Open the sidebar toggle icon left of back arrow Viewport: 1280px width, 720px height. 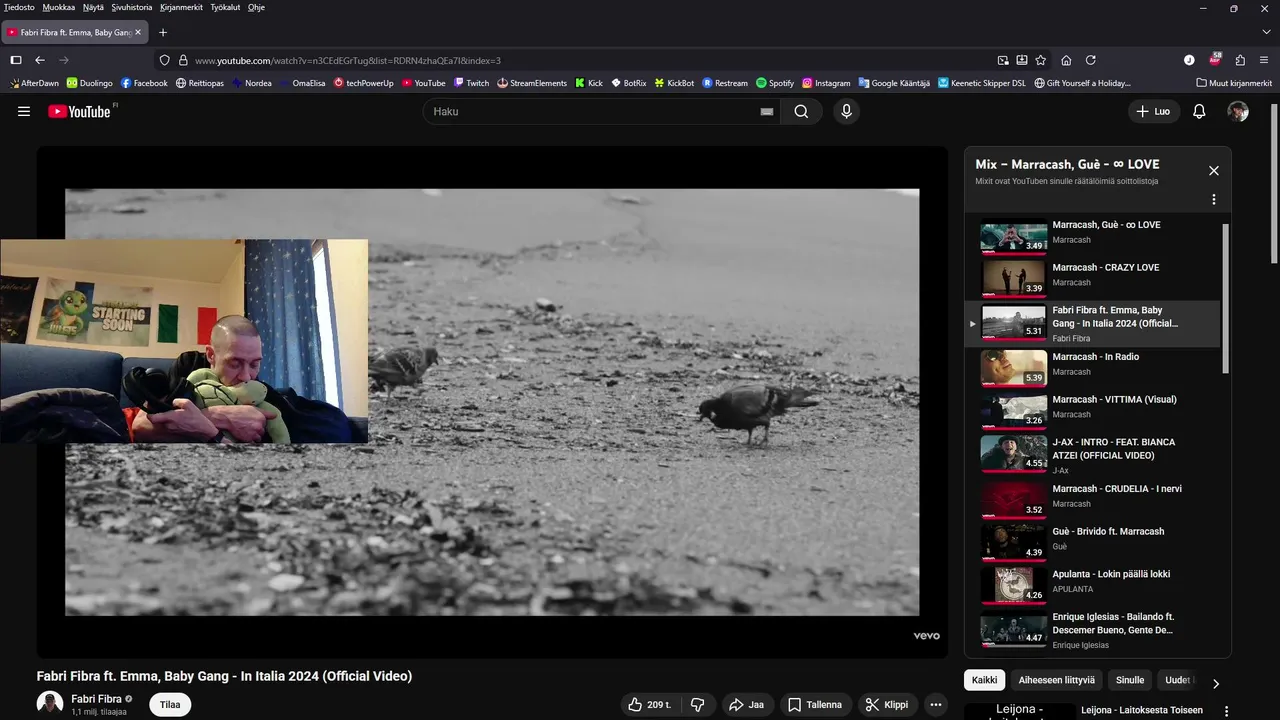16,60
